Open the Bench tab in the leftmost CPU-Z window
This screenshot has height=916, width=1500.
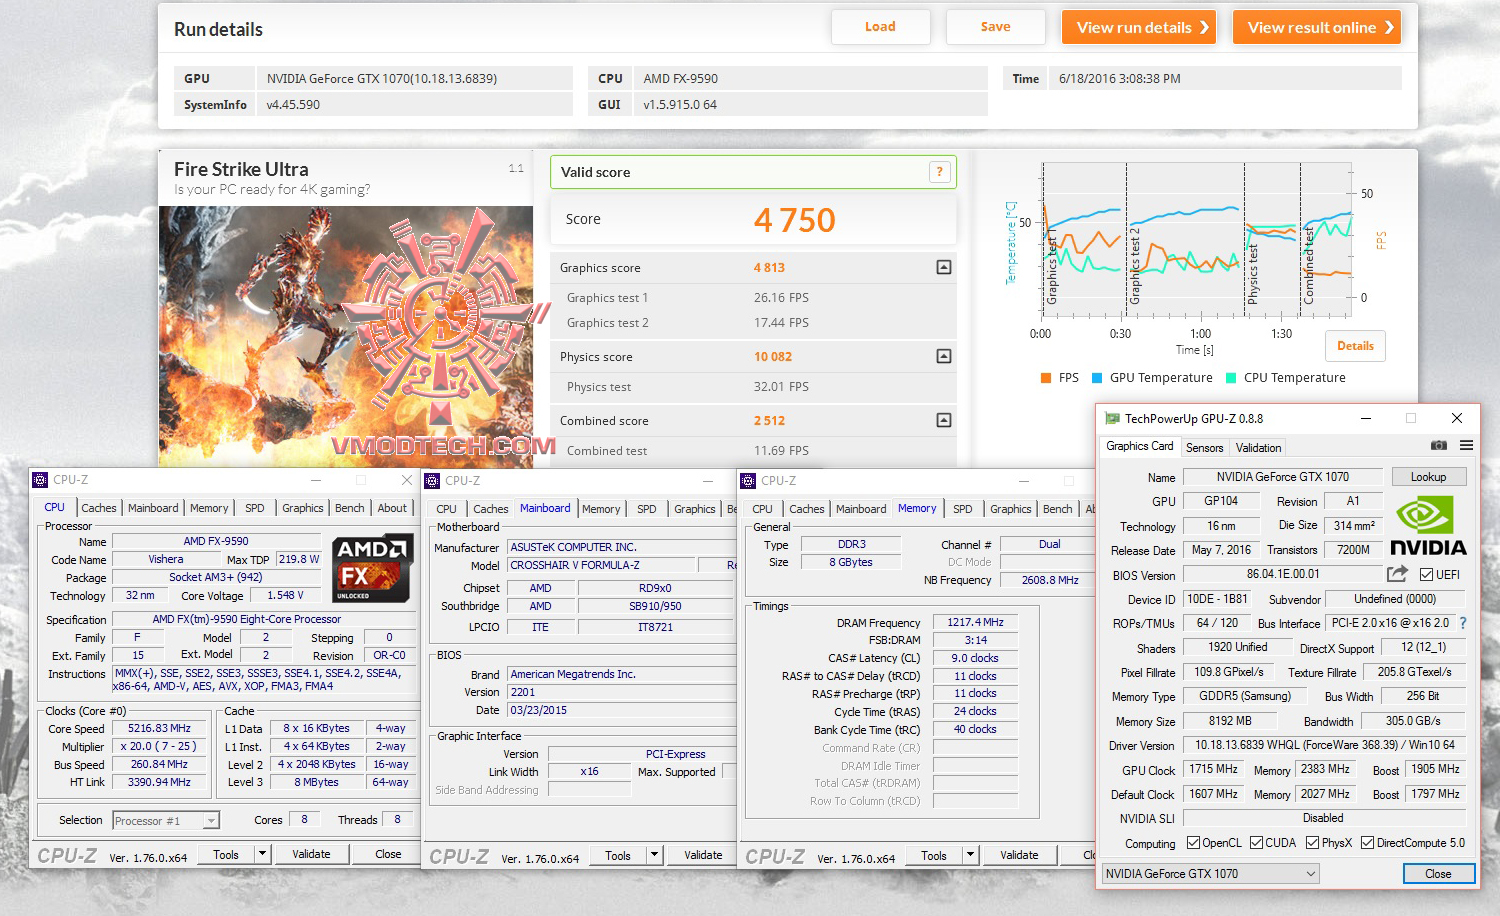[349, 508]
